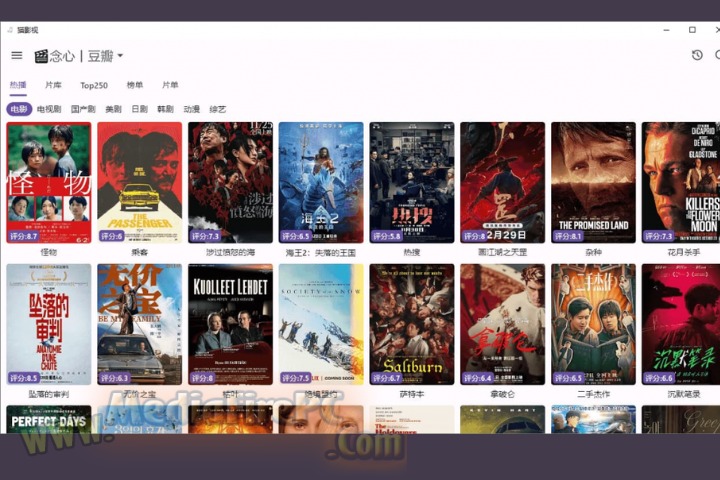Screen dimensions: 720x480
Task: Switch to the 榜单 tab
Action: click(x=135, y=85)
